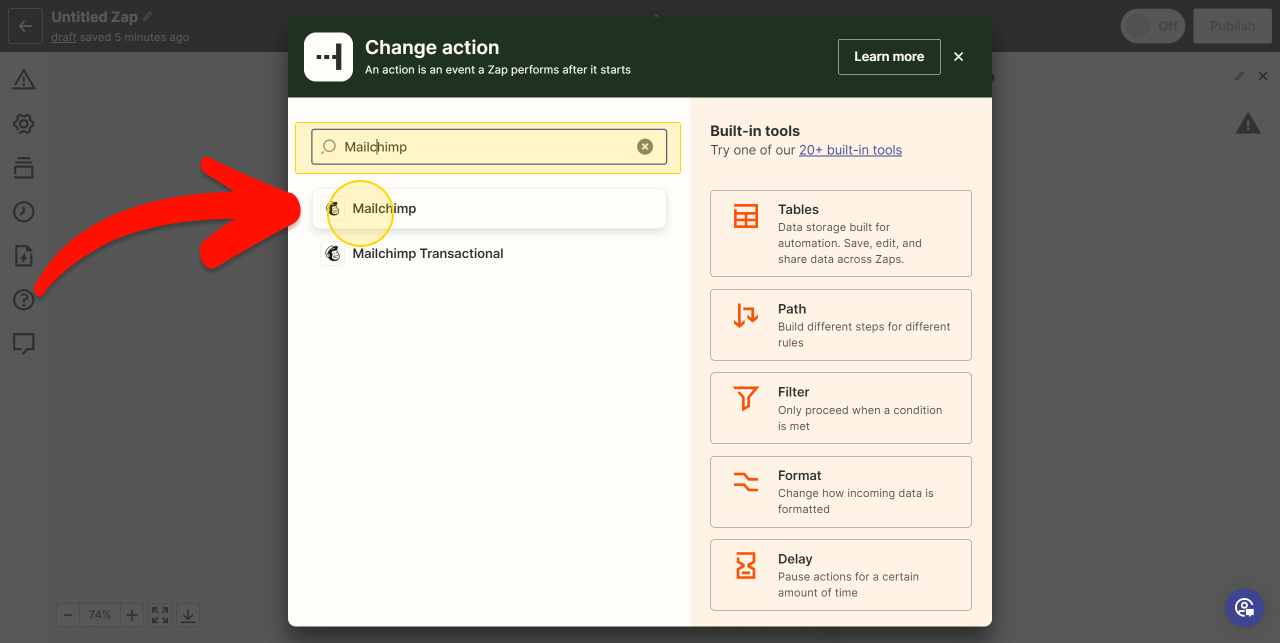This screenshot has width=1280, height=643.
Task: Clear the Mailchimp search text
Action: pos(645,147)
